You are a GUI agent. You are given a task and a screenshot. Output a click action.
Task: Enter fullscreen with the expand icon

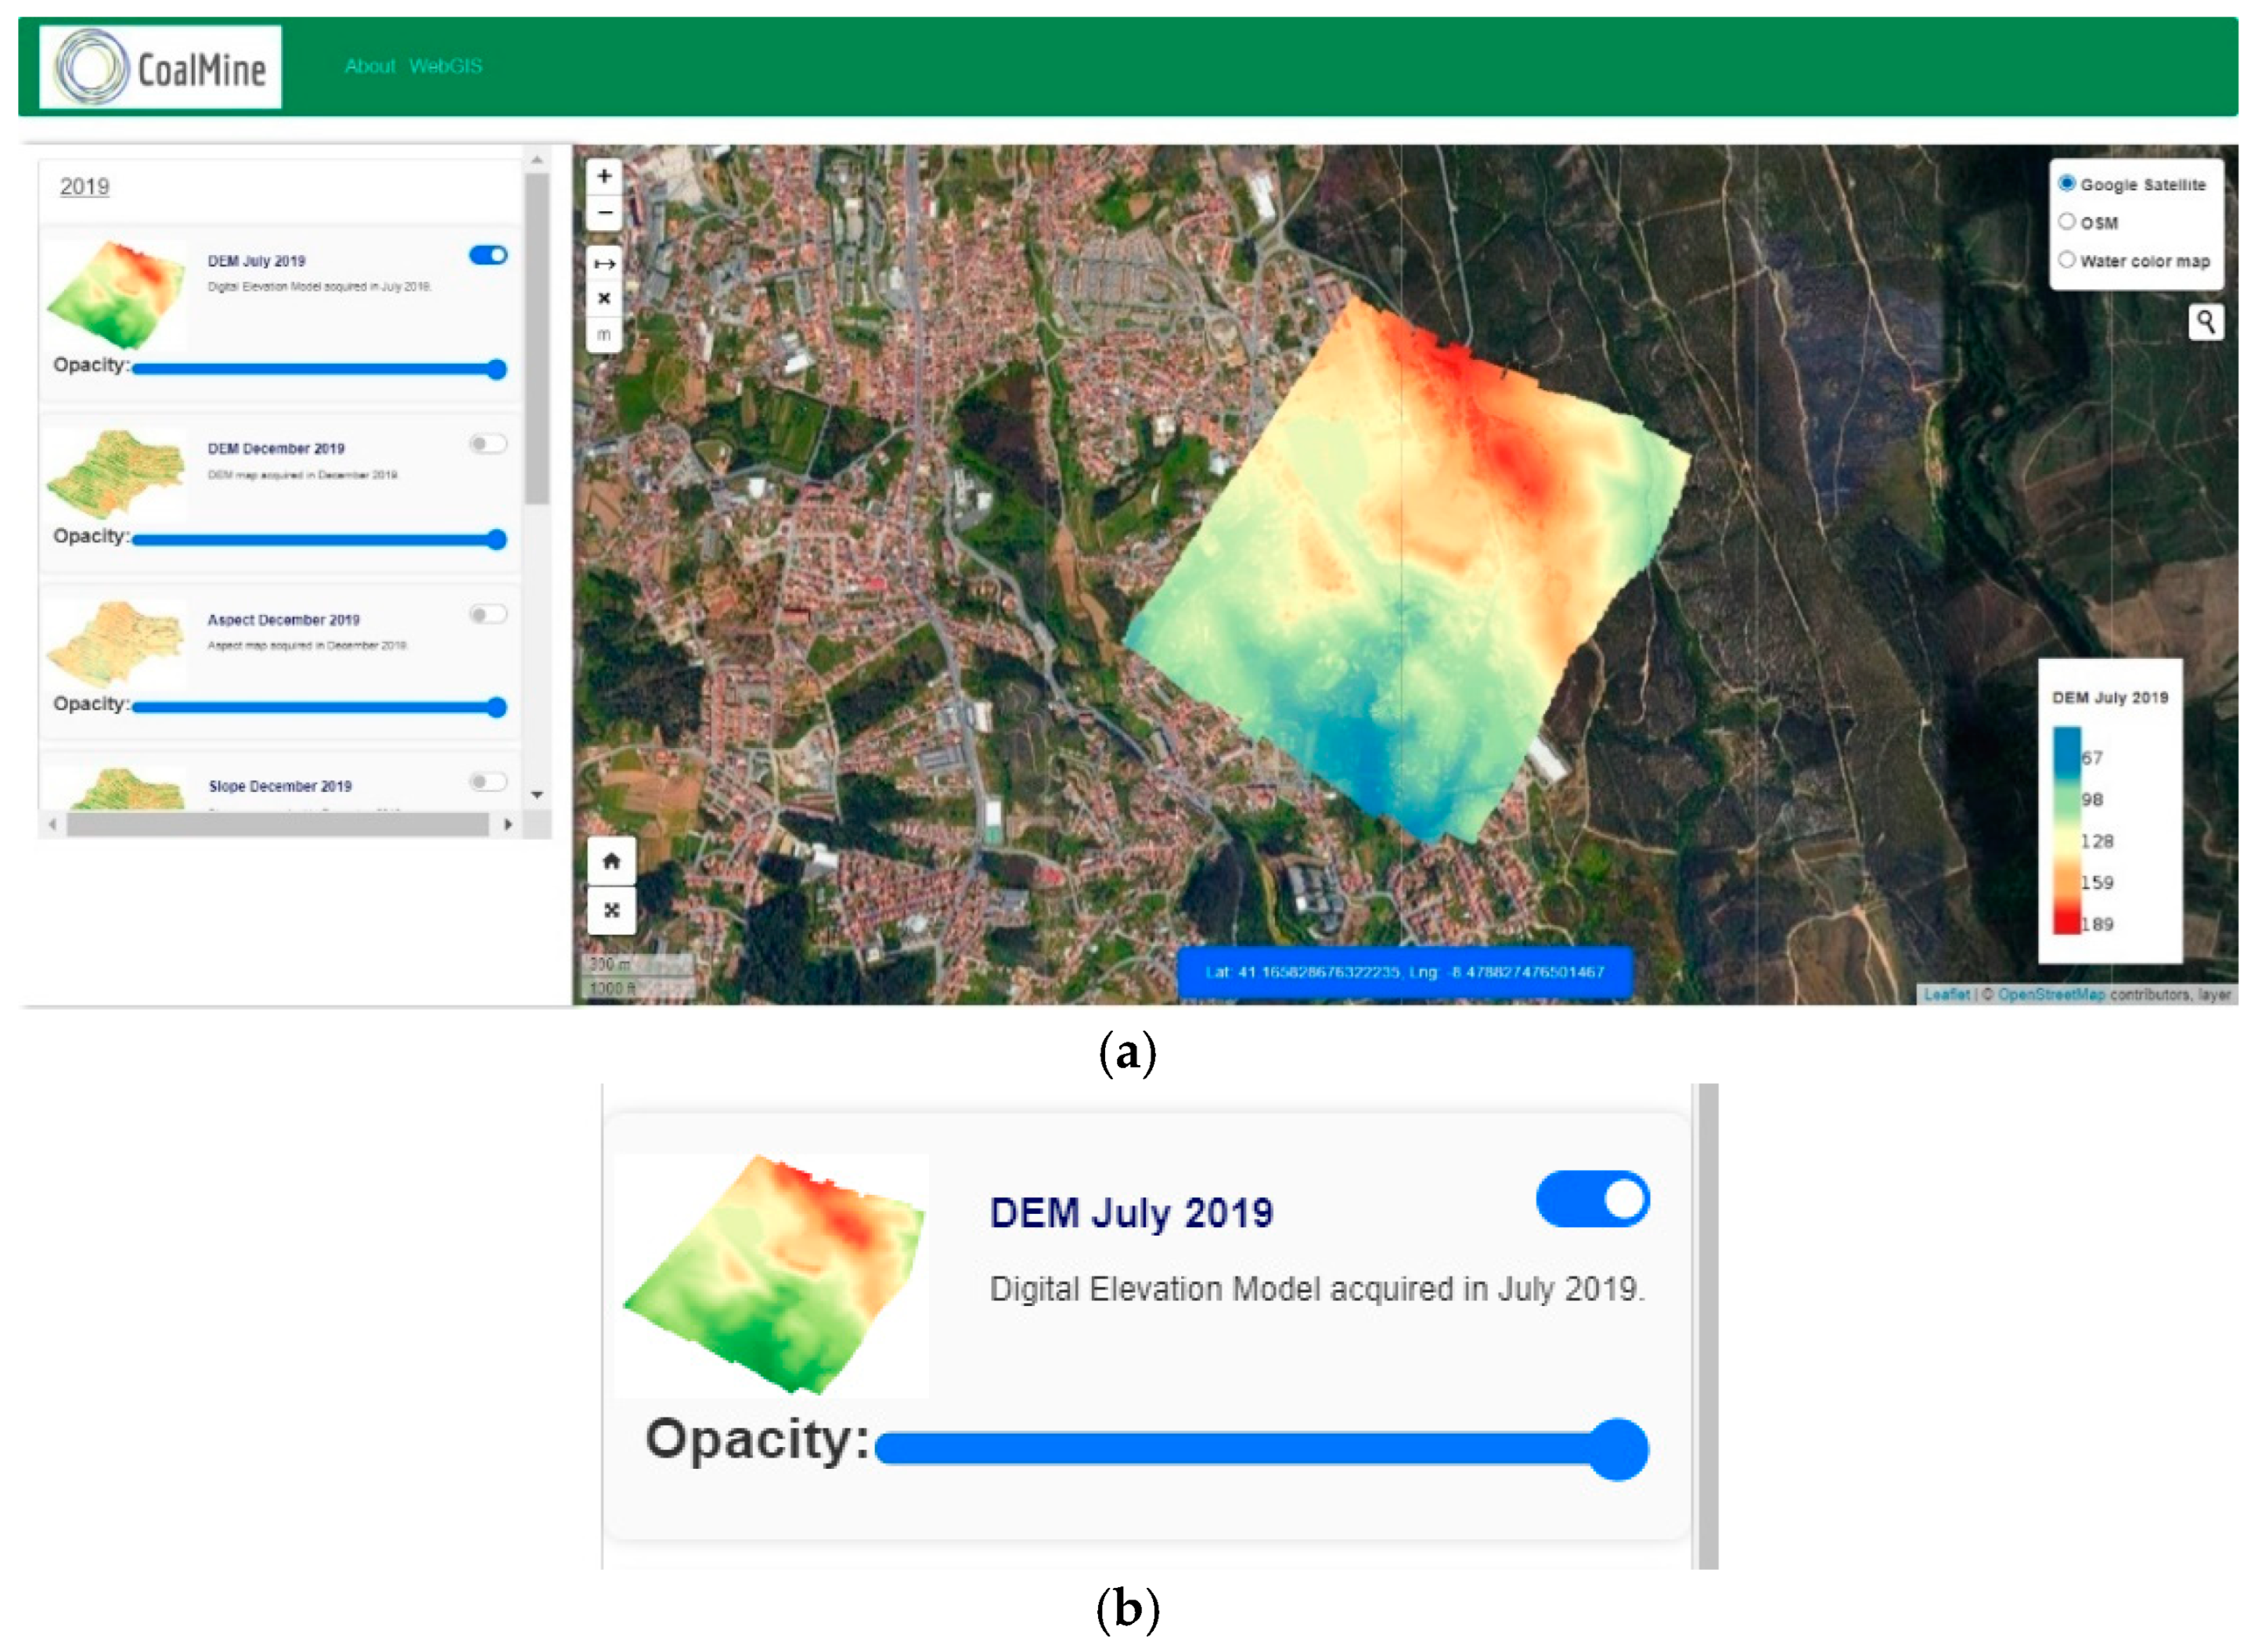(x=611, y=910)
